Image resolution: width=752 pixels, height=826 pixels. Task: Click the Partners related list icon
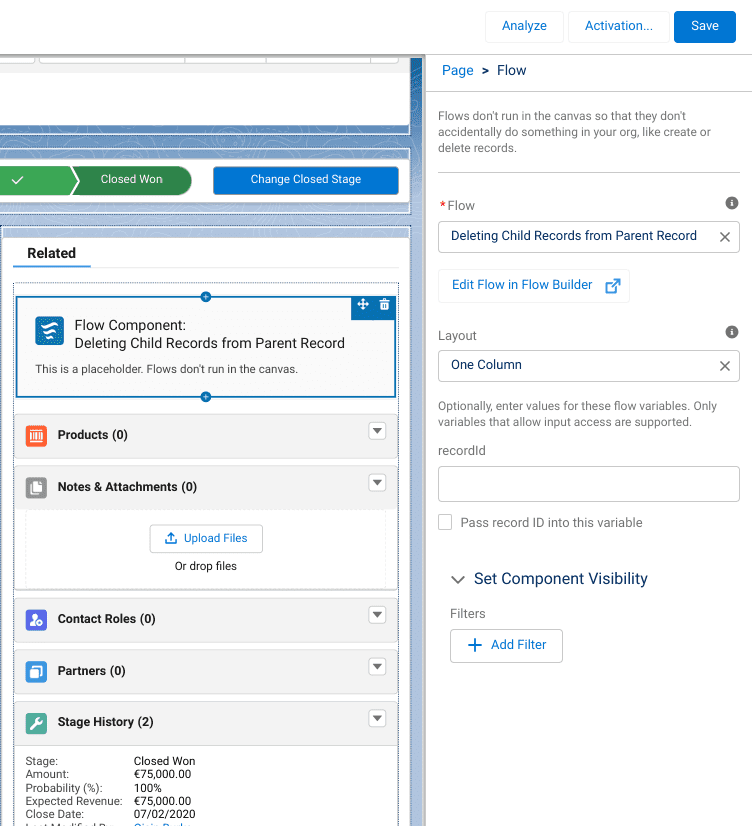pyautogui.click(x=36, y=672)
